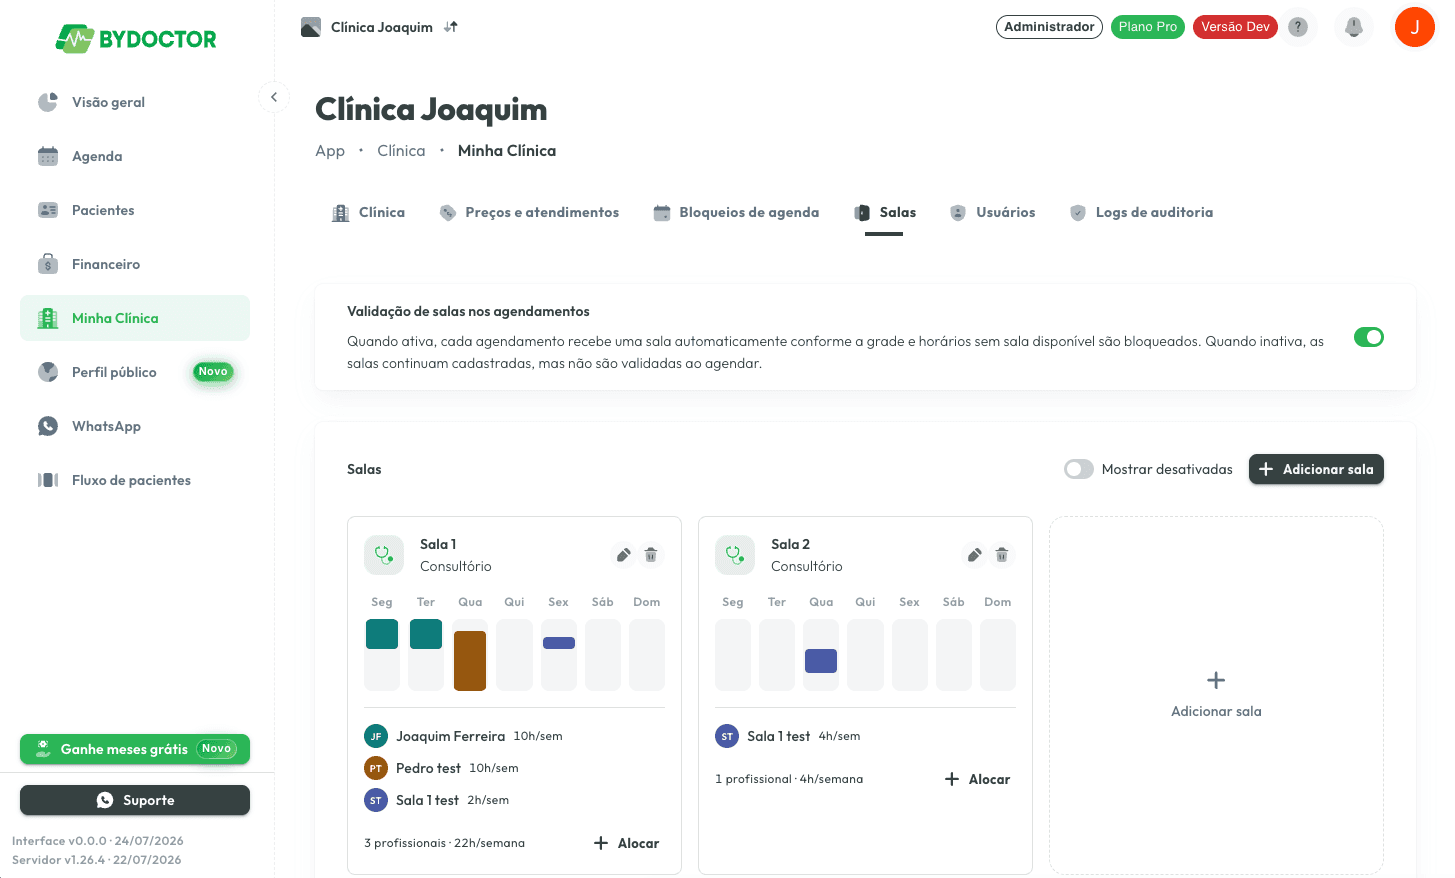The width and height of the screenshot is (1455, 878).
Task: Click the Joaquim Ferreira professional name
Action: pos(450,736)
